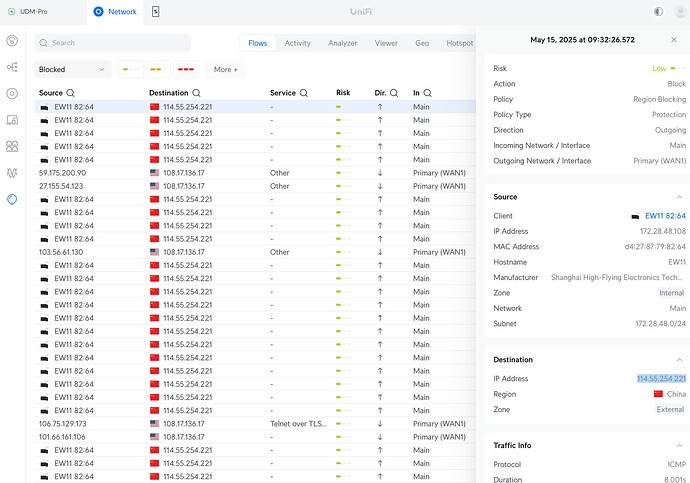Close the flow details panel
690x483 pixels.
(674, 39)
